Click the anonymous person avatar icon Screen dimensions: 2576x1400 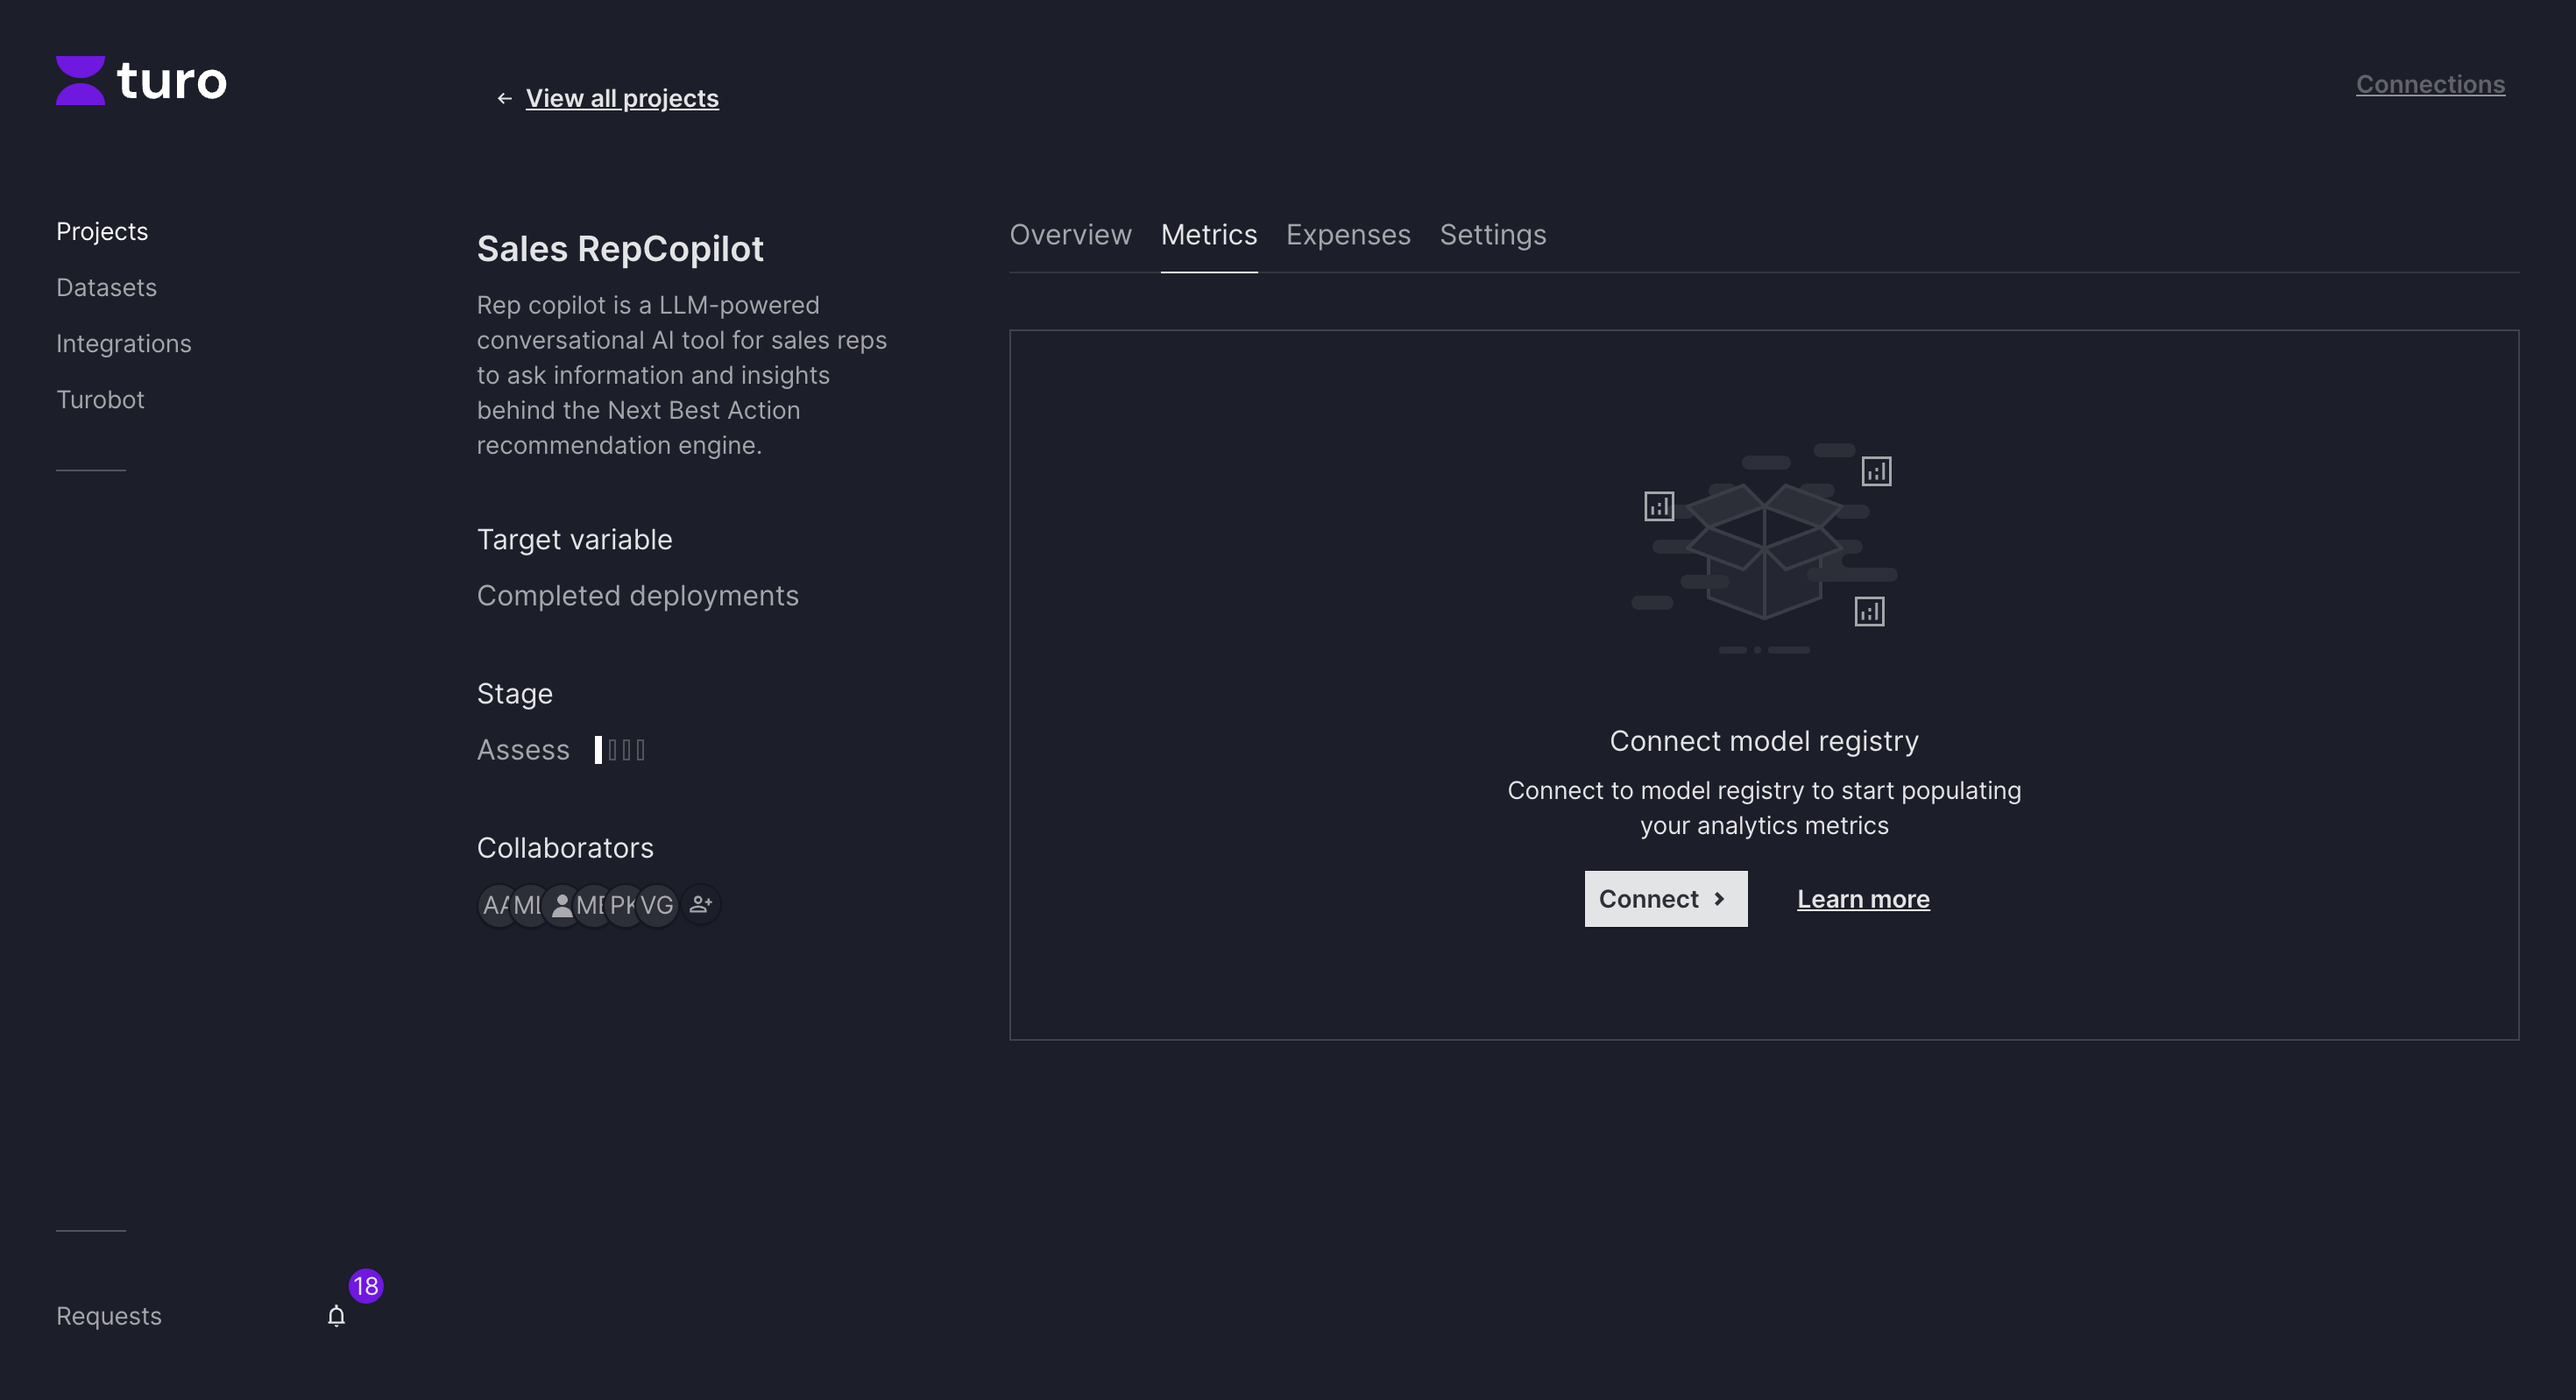[x=562, y=904]
